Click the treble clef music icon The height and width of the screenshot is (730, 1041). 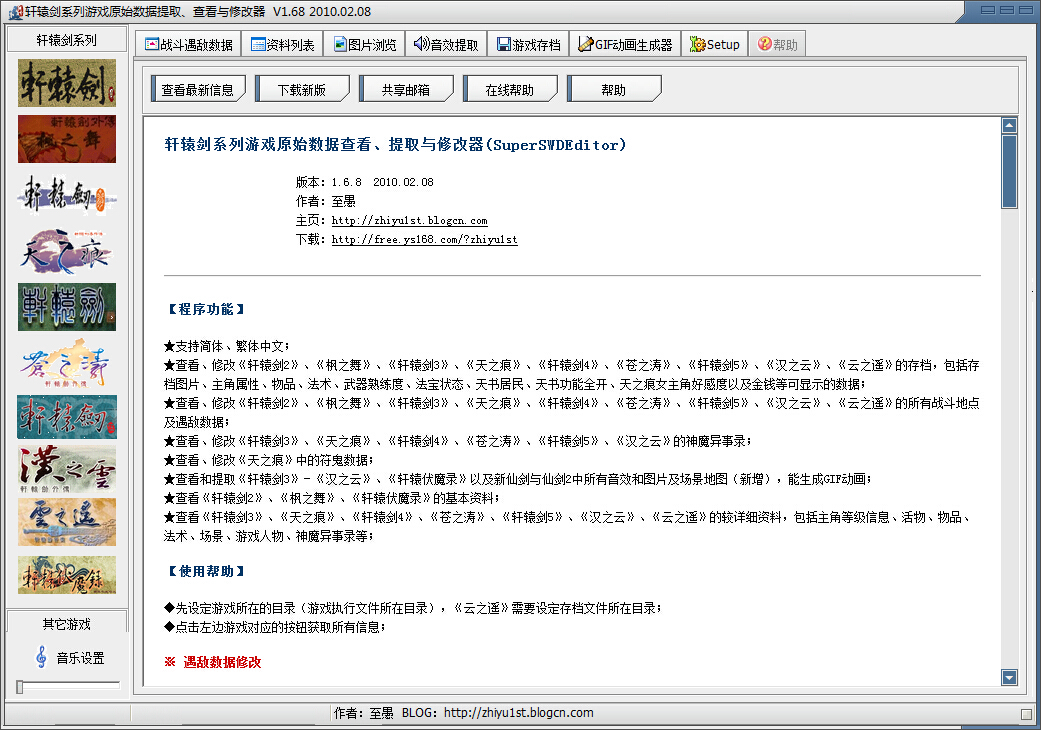tap(41, 657)
